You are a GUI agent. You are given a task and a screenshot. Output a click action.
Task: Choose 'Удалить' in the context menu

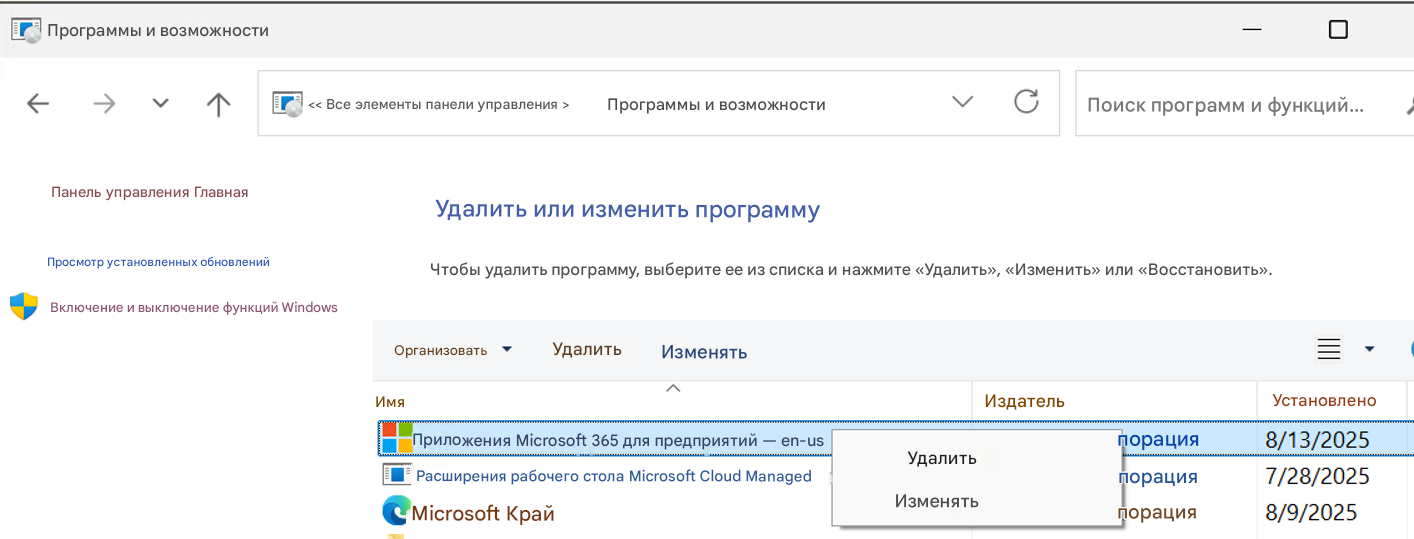942,458
